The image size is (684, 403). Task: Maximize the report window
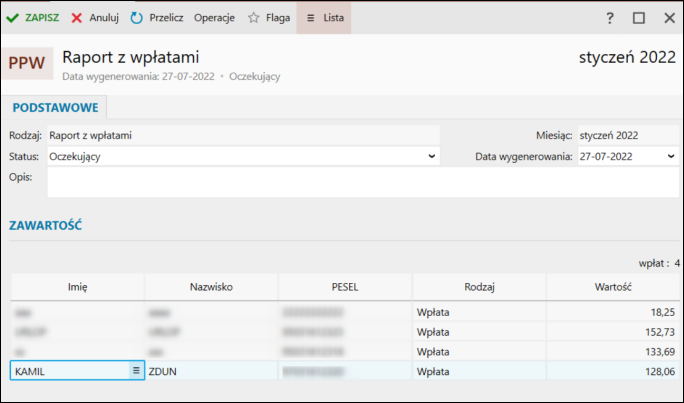(639, 18)
